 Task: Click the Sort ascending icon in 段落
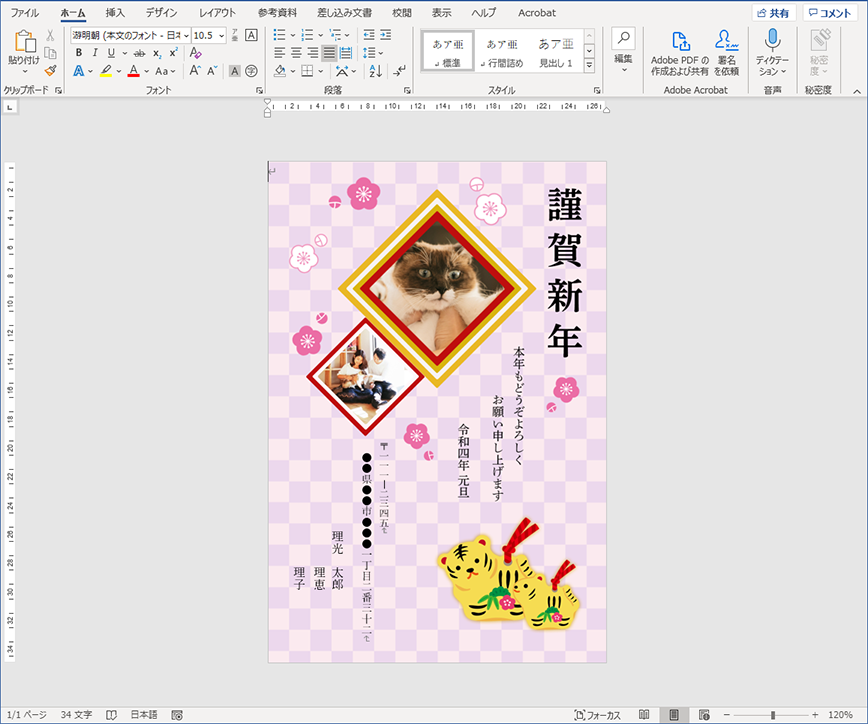374,71
